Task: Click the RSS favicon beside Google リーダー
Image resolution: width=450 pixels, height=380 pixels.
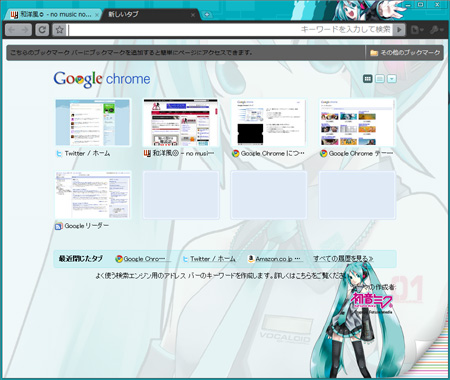Action: 59,226
